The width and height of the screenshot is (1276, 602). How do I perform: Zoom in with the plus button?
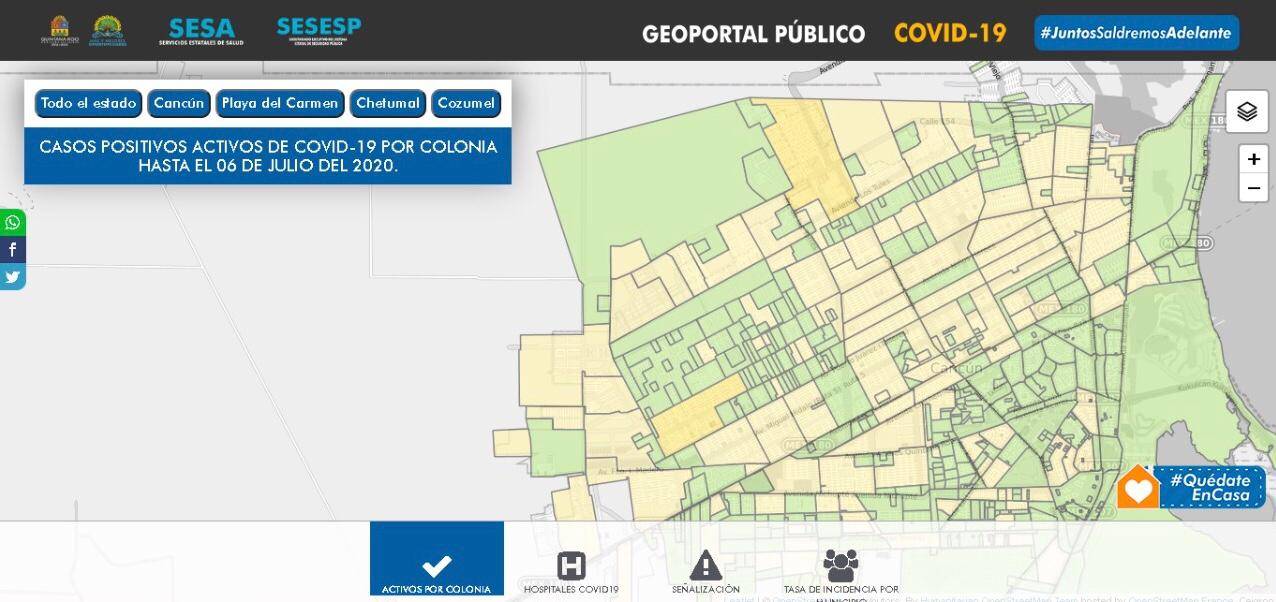click(1253, 159)
